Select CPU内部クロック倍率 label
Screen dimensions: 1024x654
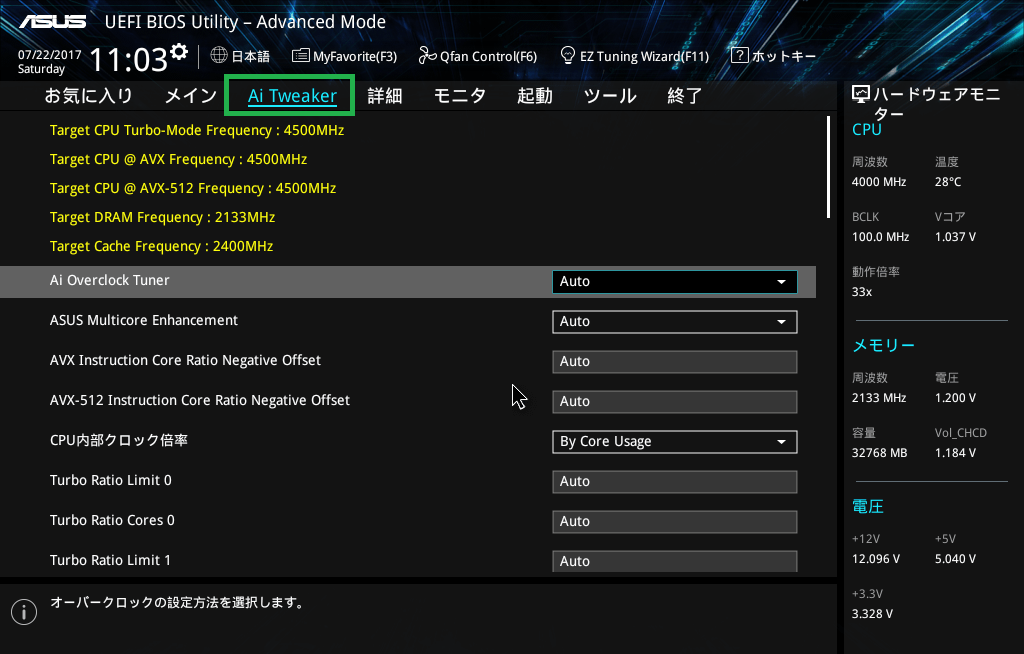pyautogui.click(x=119, y=440)
